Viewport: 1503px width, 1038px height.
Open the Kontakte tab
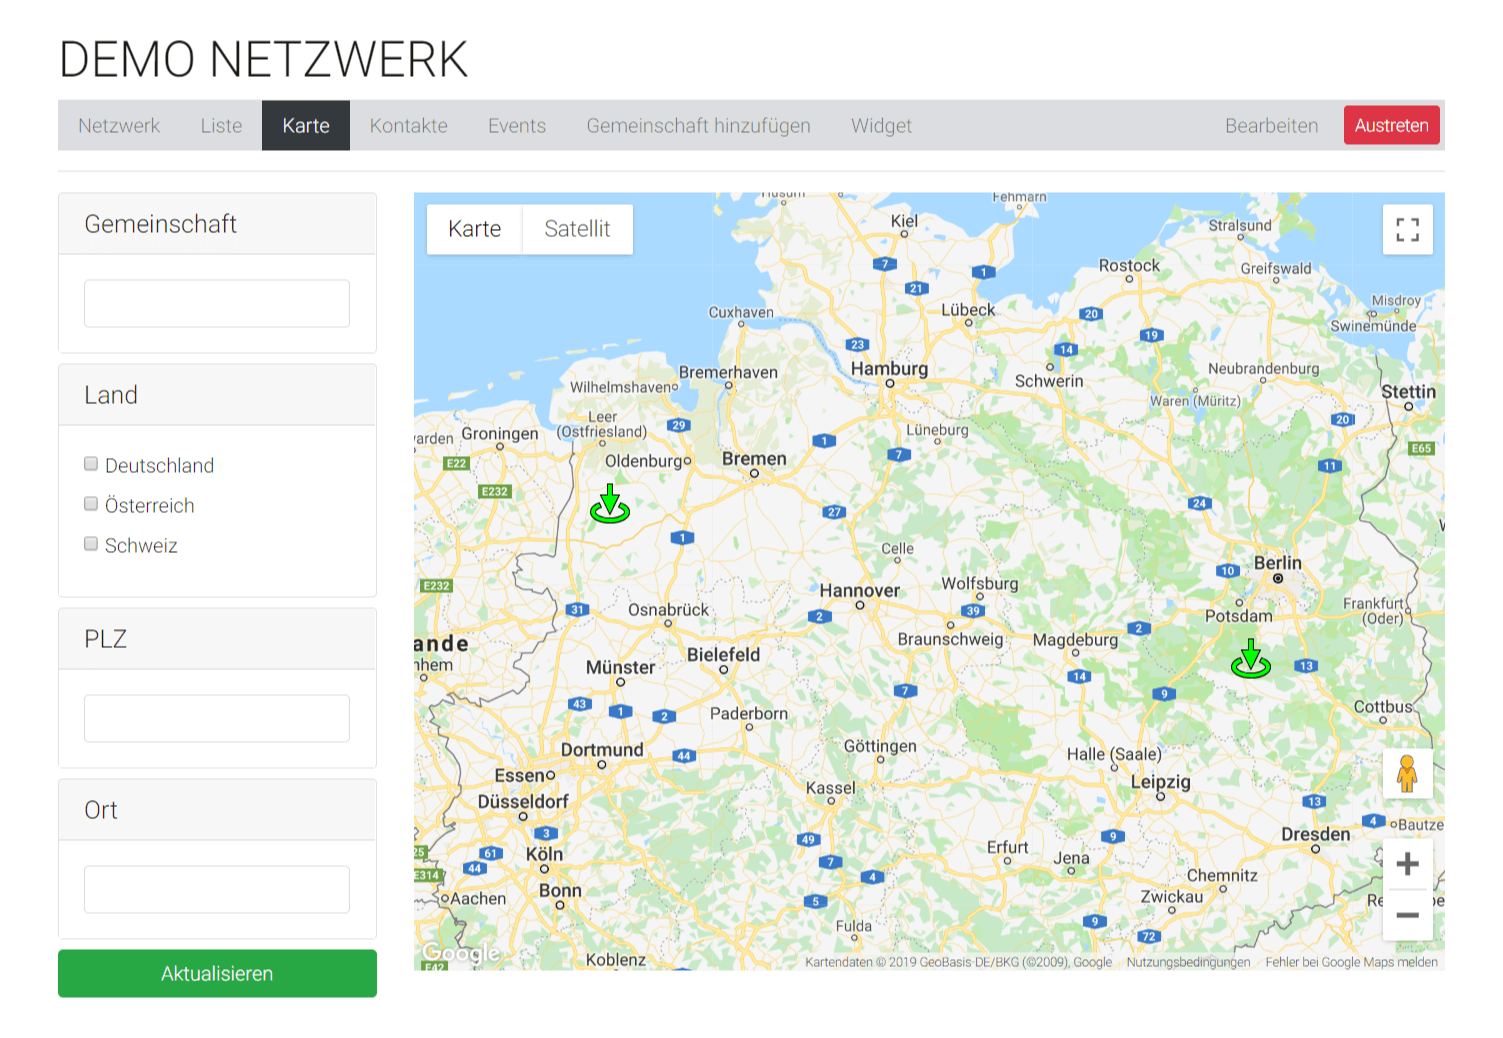point(408,125)
